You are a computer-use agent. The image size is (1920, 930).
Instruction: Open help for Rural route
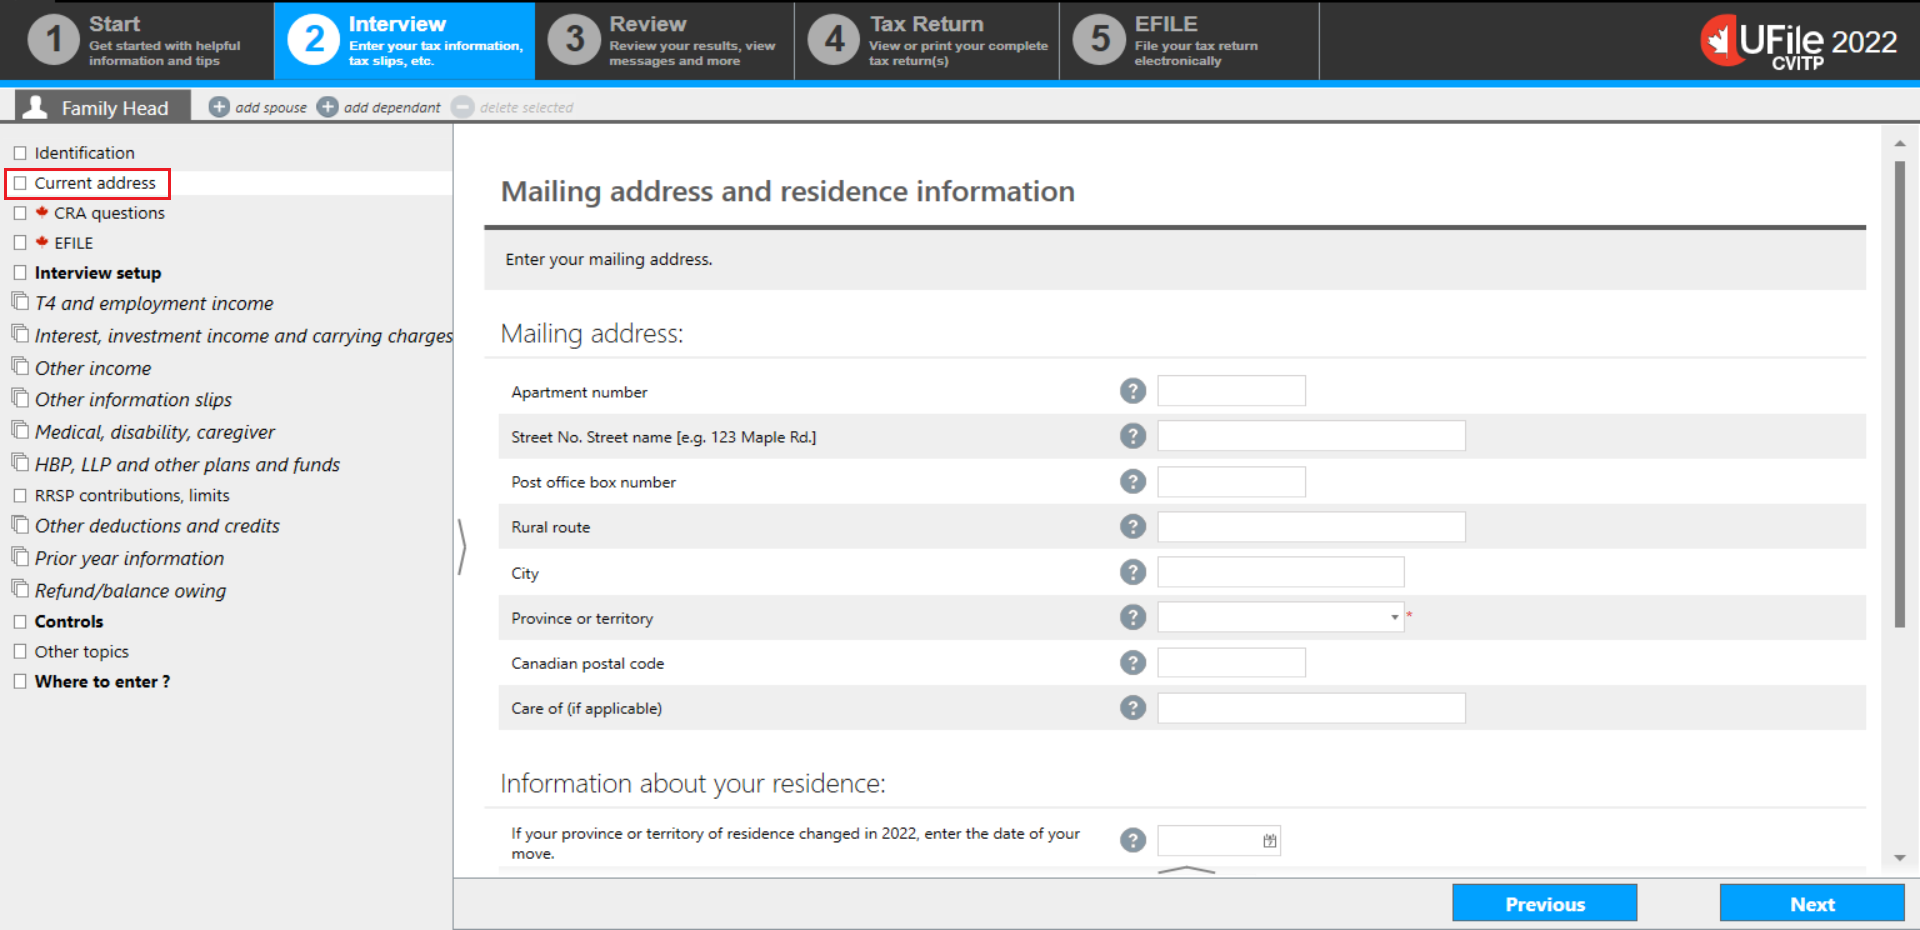coord(1132,527)
